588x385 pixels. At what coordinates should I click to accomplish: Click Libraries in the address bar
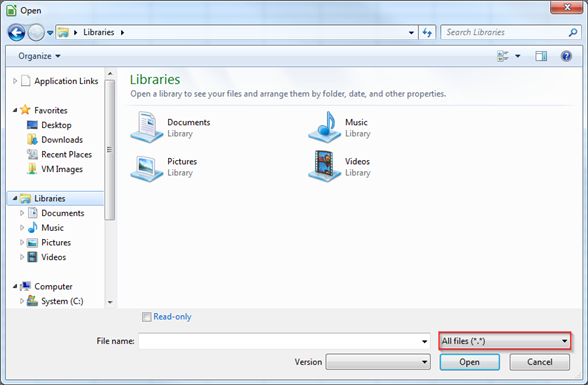(x=99, y=32)
